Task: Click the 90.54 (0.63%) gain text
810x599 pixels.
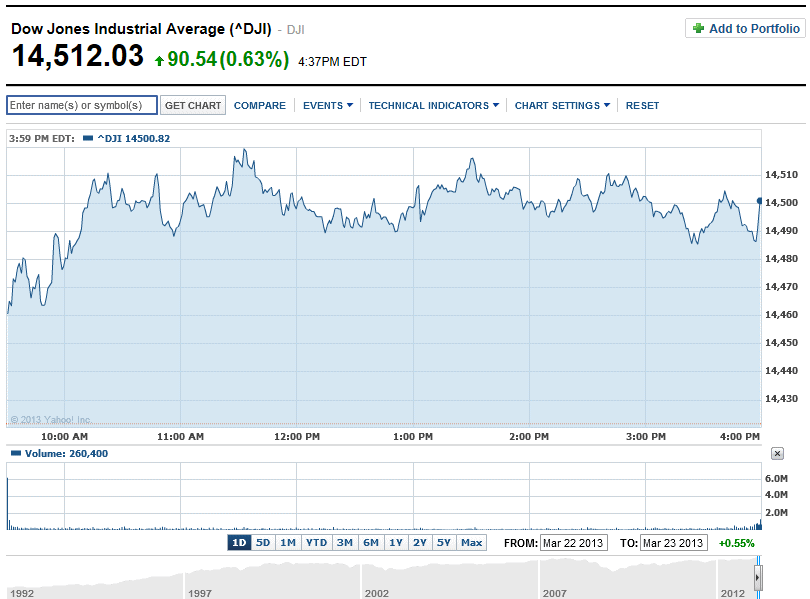Action: pos(228,59)
